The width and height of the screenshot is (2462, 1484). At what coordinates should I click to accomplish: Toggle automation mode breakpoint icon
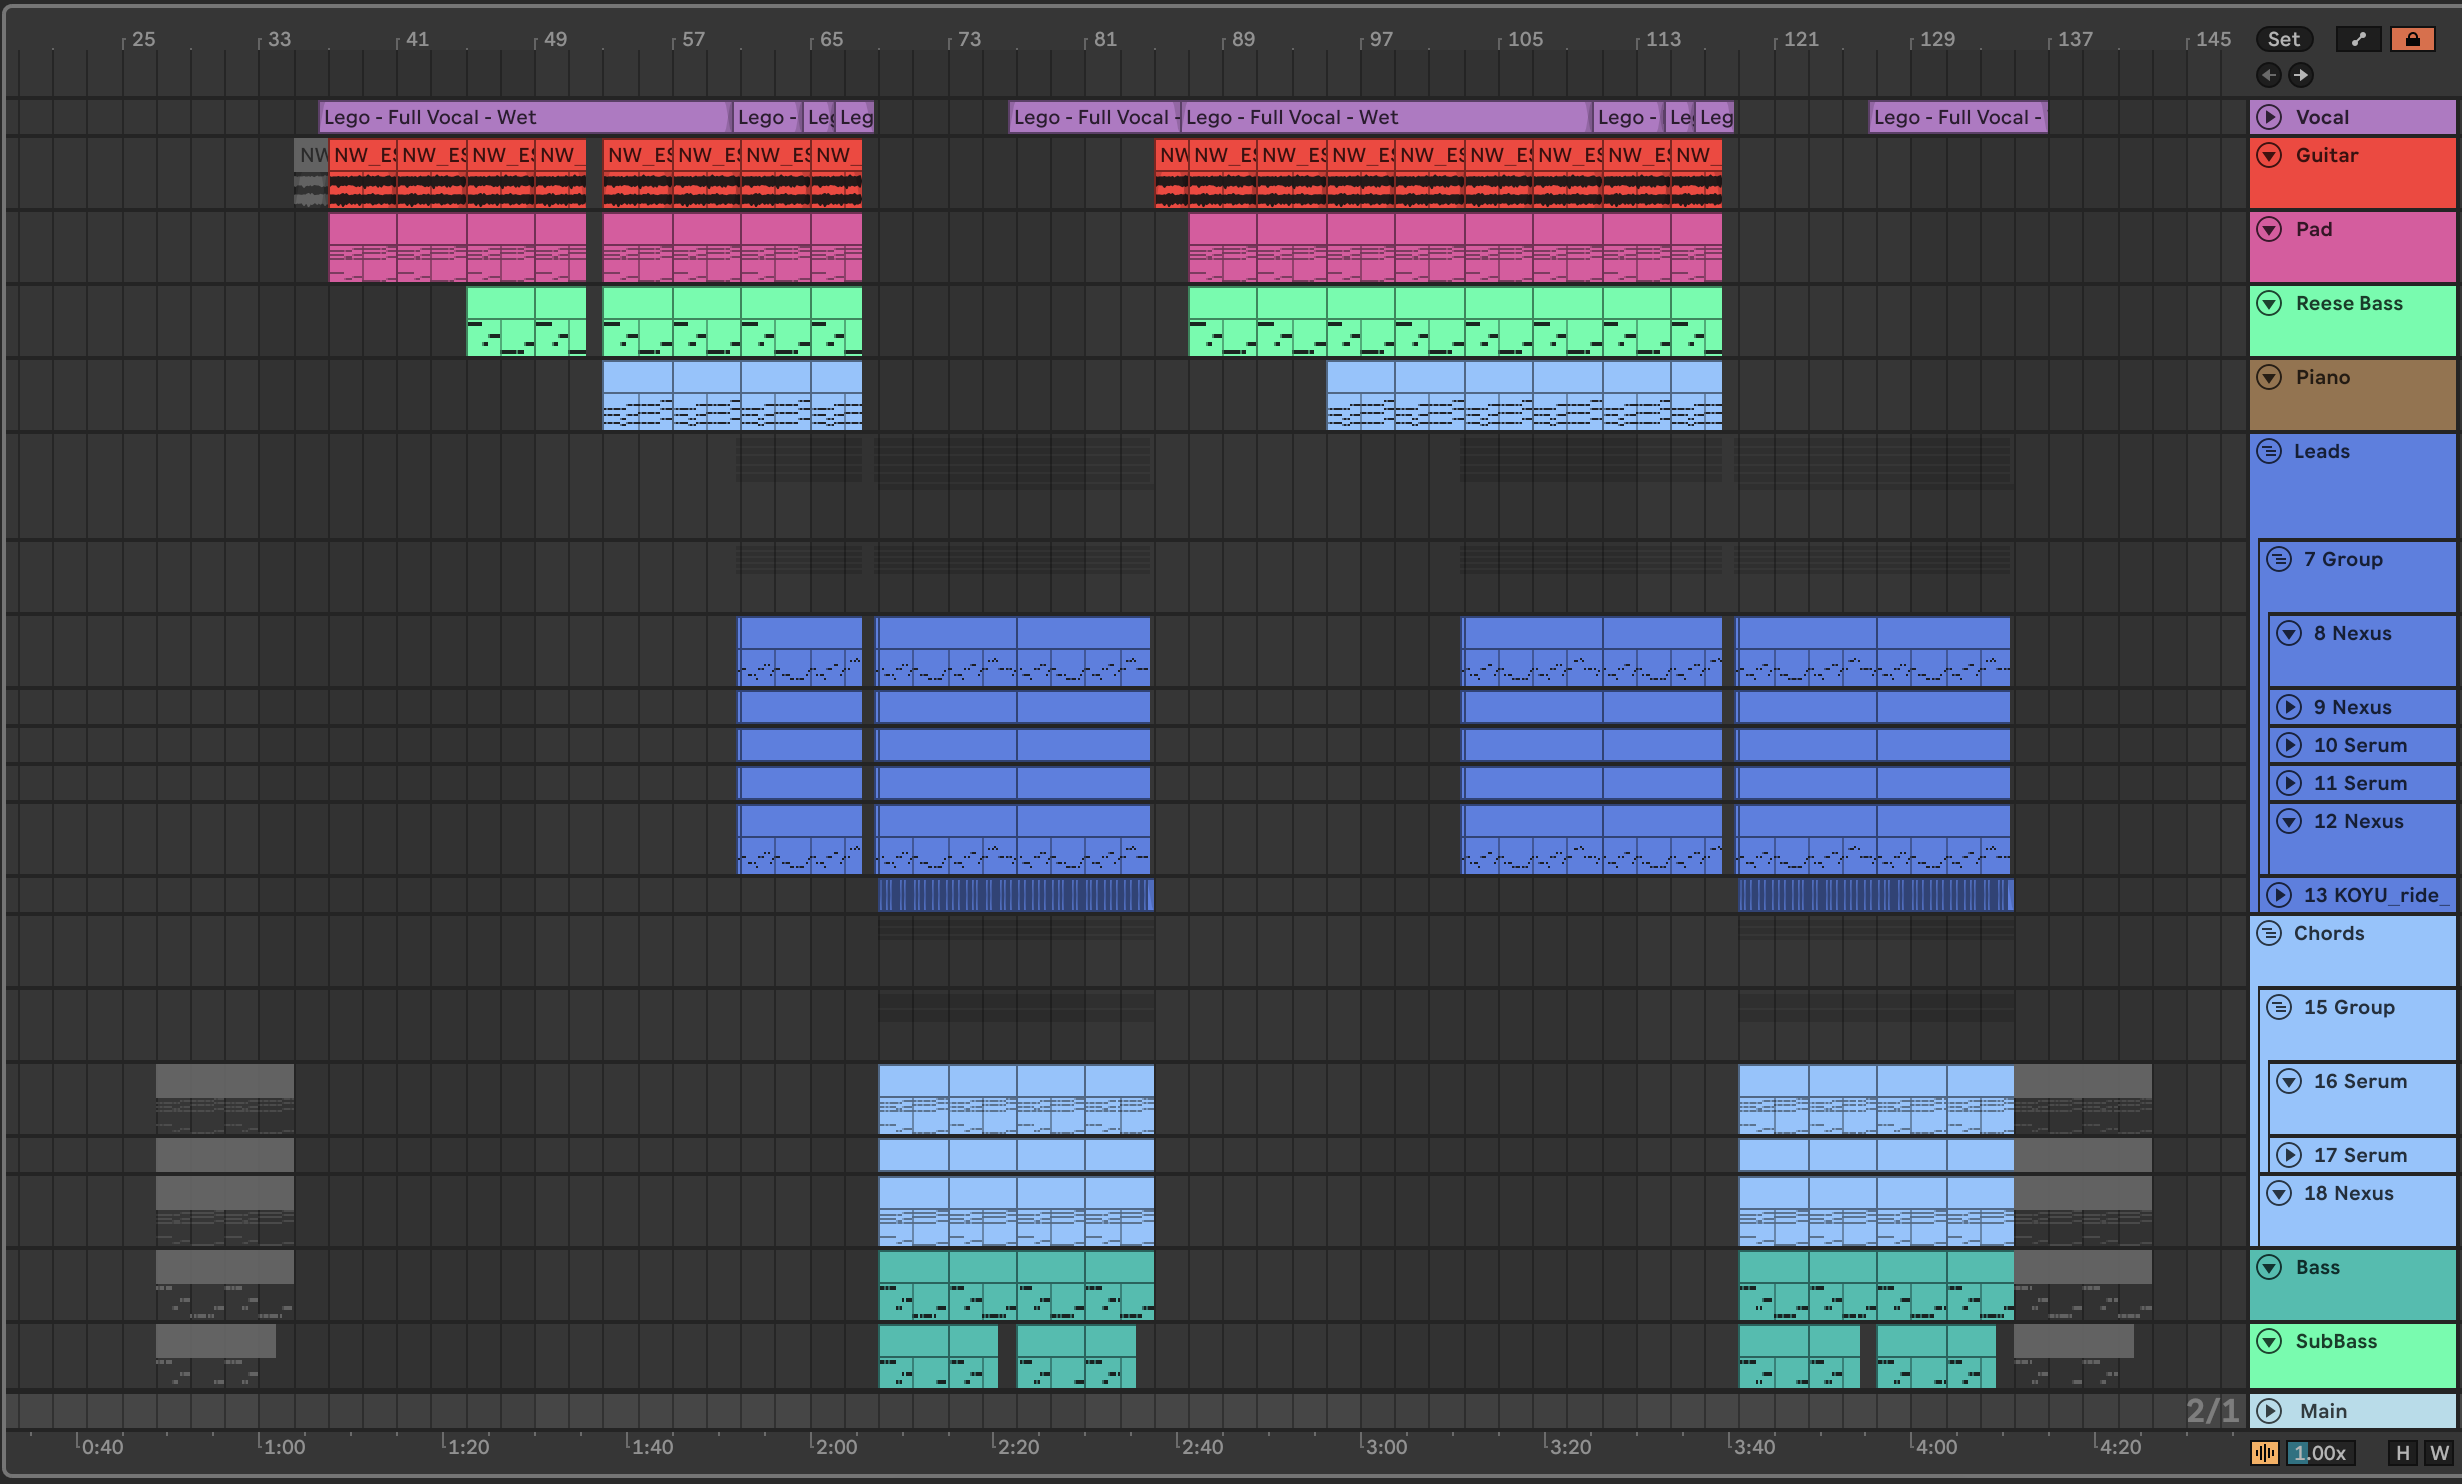point(2358,39)
